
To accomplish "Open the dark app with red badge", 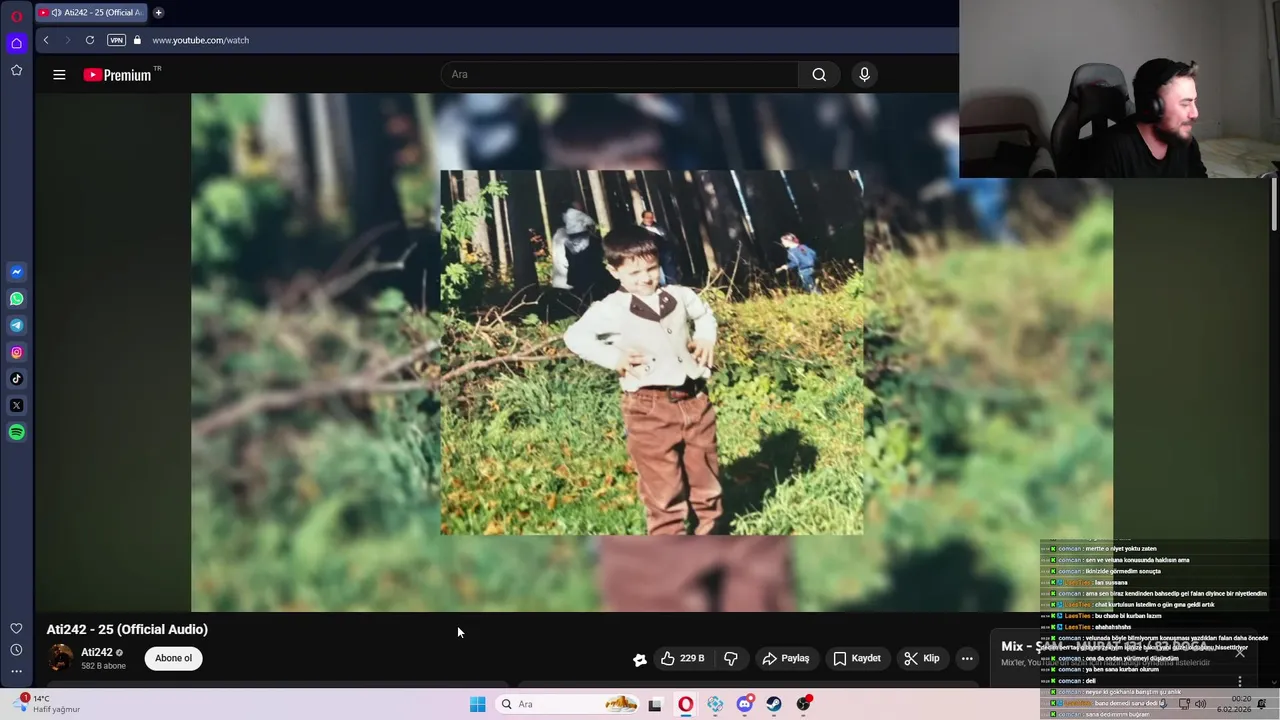I will click(804, 704).
